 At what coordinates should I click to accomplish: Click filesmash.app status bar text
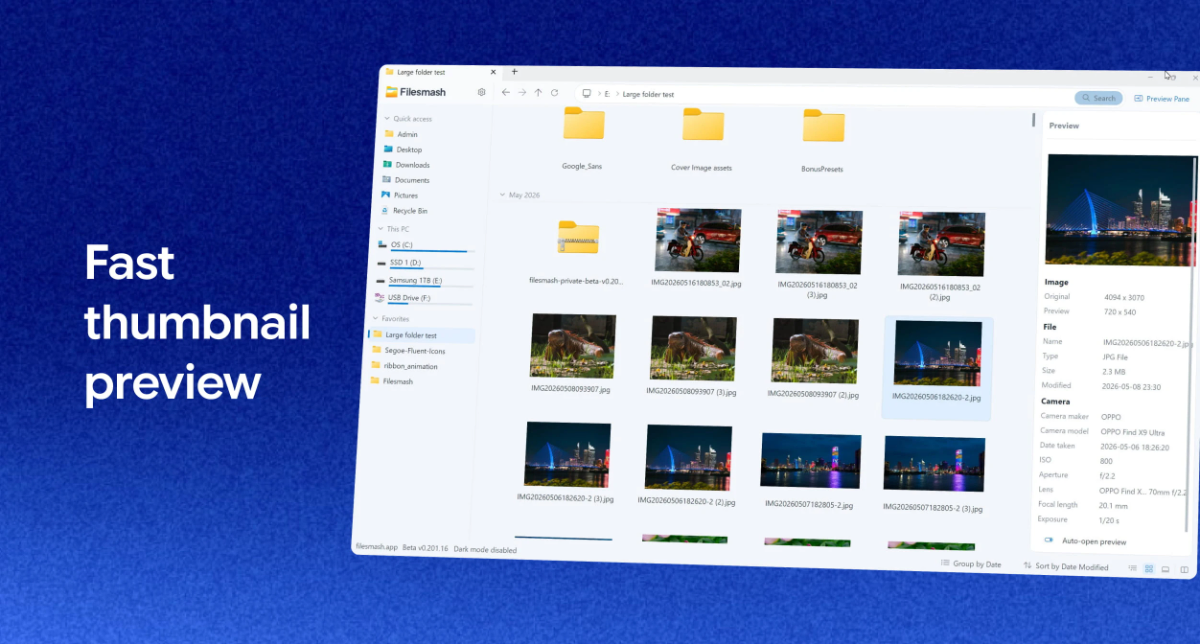click(x=376, y=547)
